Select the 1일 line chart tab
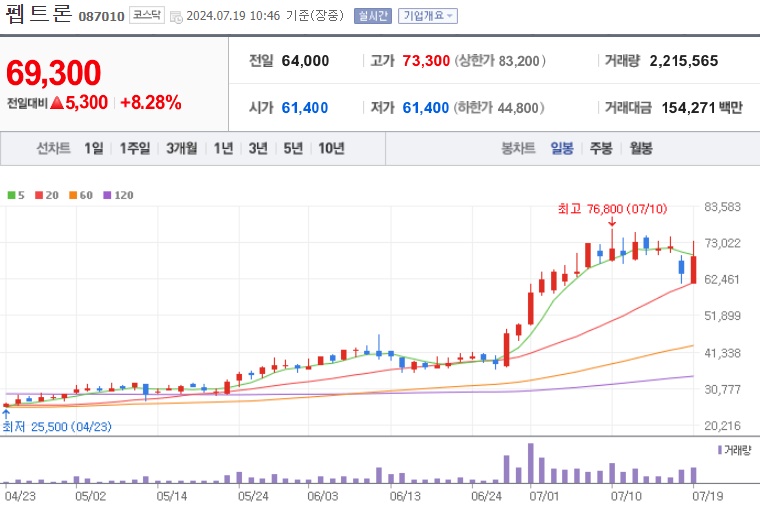 [94, 148]
